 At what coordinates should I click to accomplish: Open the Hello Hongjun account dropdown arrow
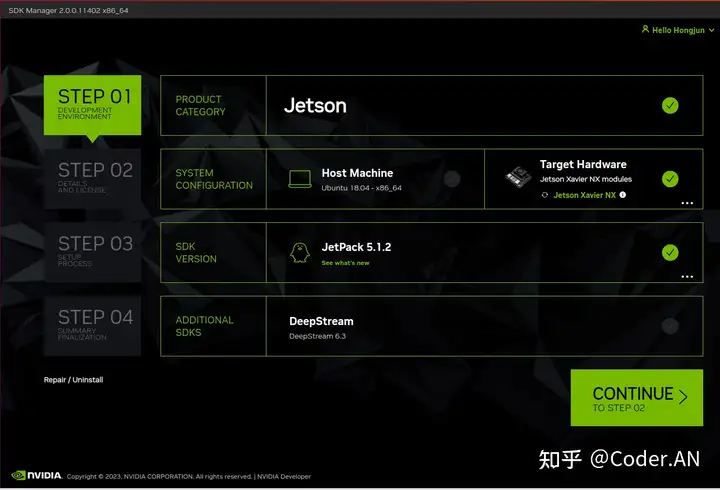coord(711,30)
